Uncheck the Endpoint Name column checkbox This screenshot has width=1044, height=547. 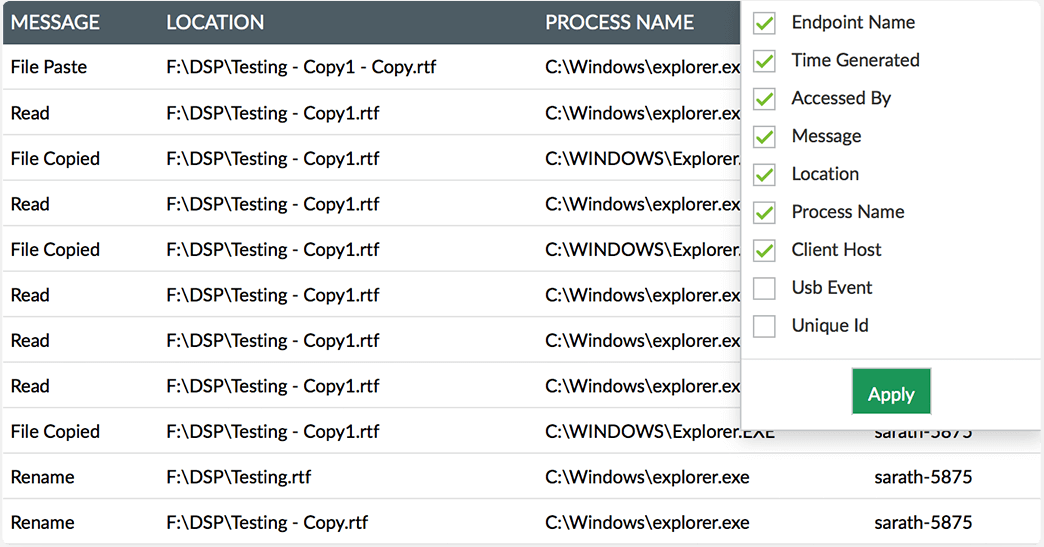pyautogui.click(x=764, y=23)
